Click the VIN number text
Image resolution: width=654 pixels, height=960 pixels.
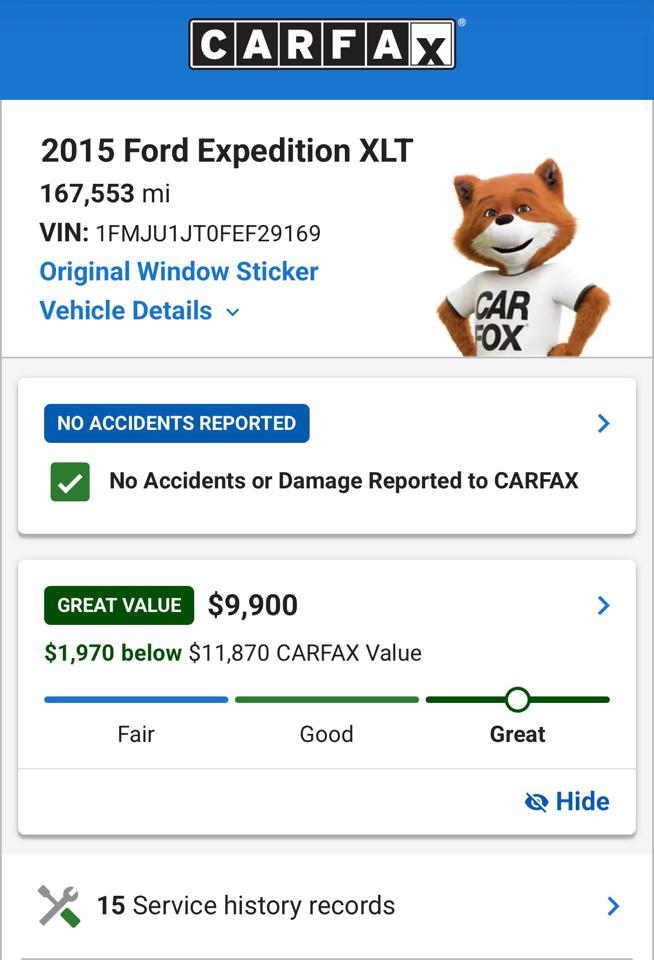(x=208, y=234)
